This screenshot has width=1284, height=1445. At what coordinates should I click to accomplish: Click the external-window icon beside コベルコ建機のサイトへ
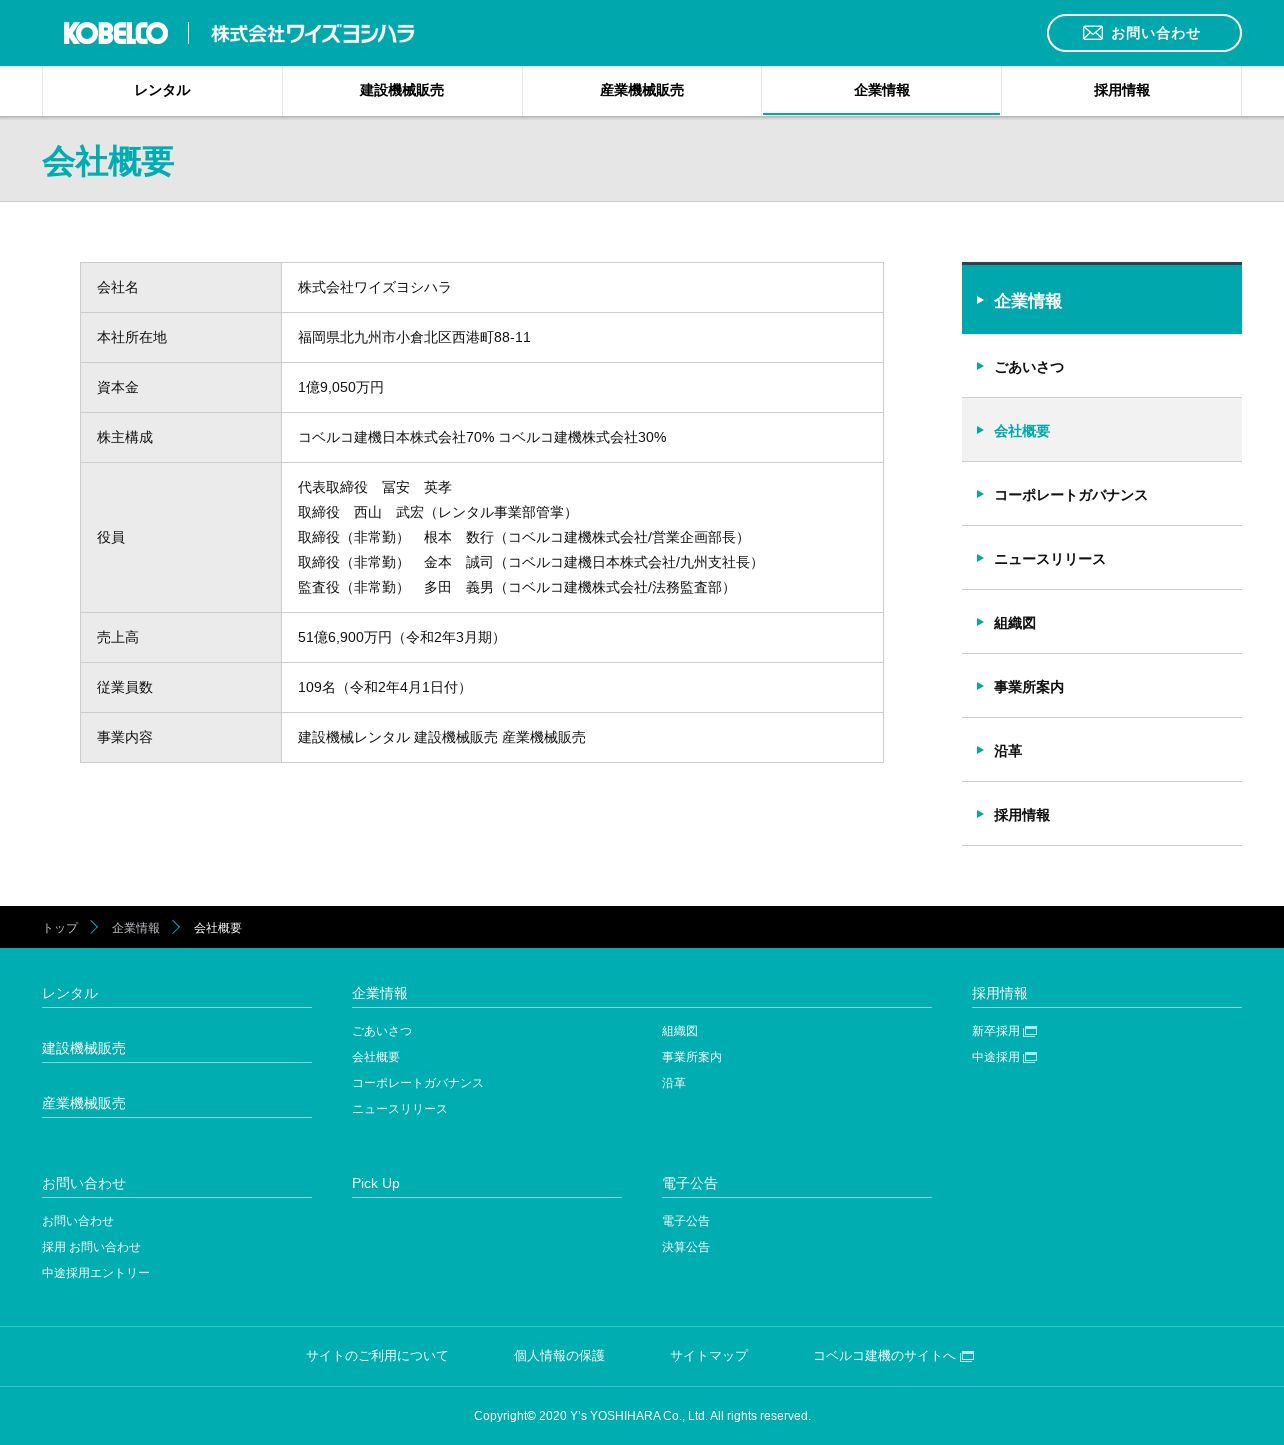click(x=967, y=1357)
